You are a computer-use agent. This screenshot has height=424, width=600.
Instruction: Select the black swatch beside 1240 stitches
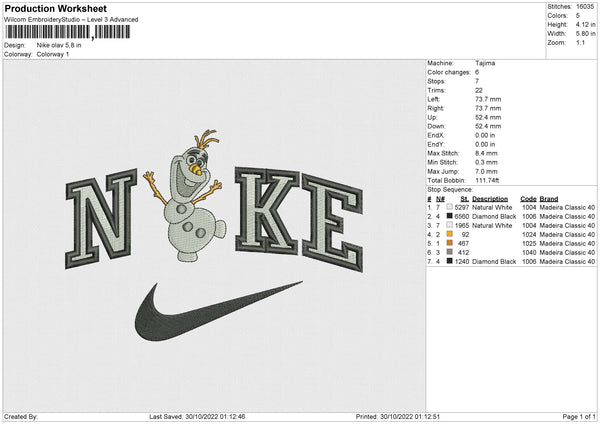pos(450,261)
